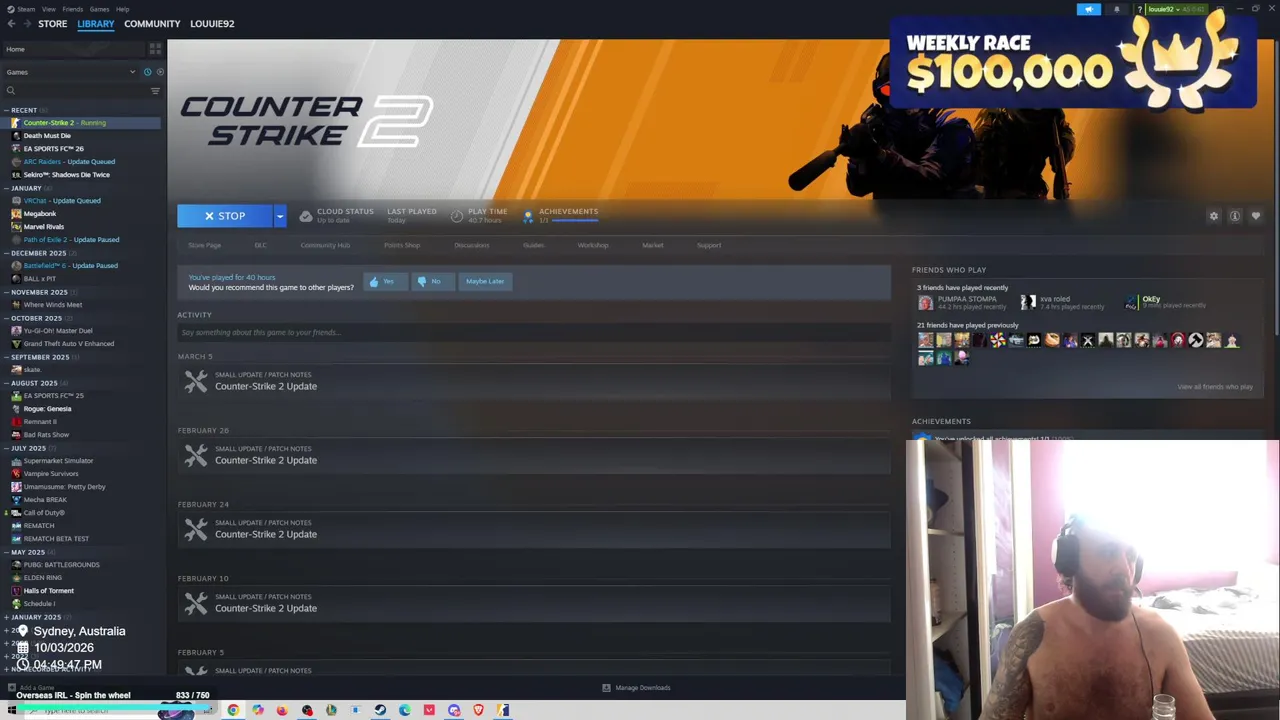Screen dimensions: 1280x720
Task: Add game to favorites heart icon
Action: click(x=1256, y=216)
